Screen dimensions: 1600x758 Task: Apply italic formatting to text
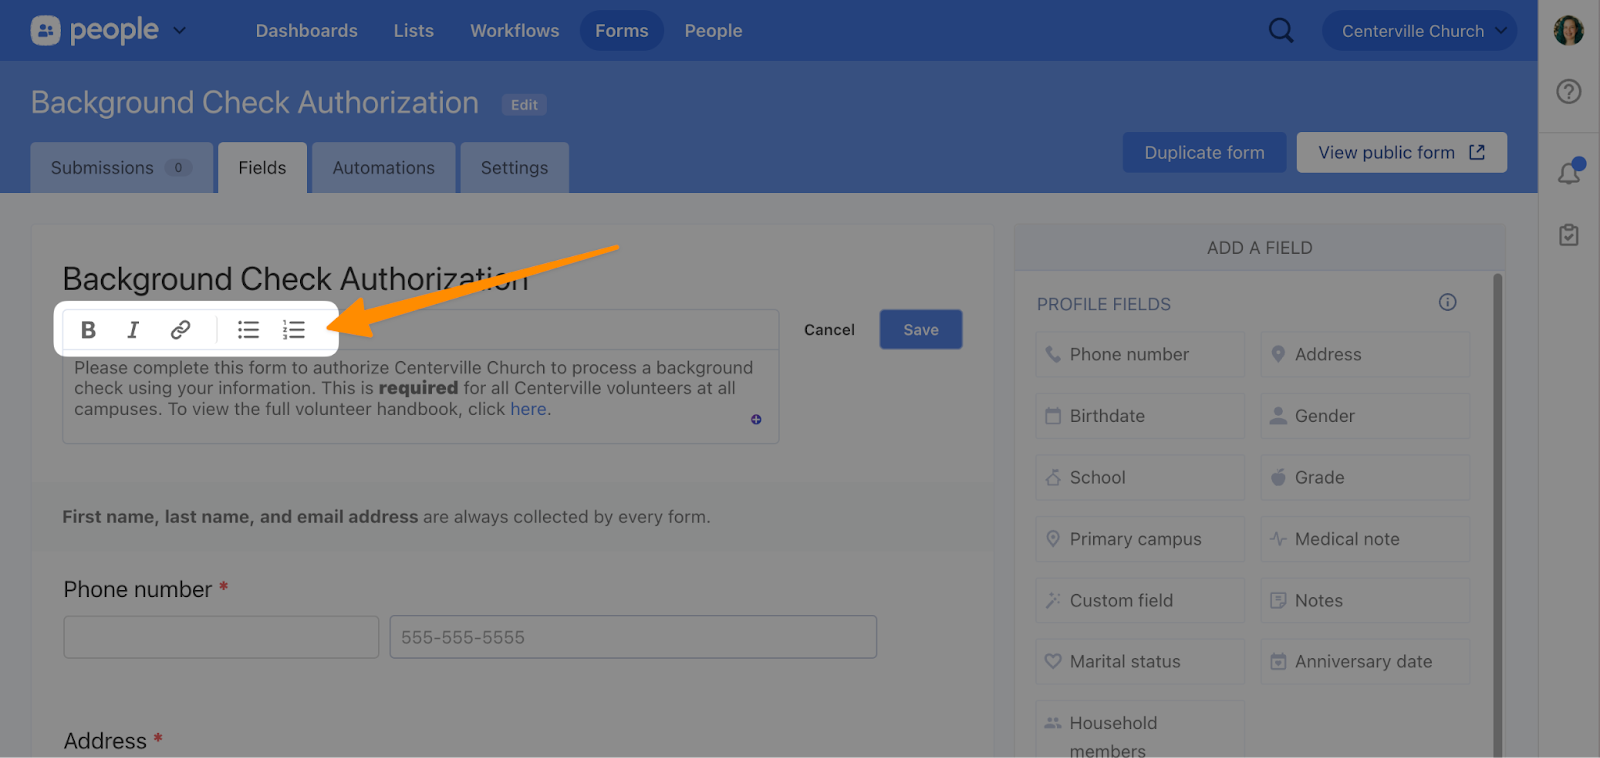point(133,330)
